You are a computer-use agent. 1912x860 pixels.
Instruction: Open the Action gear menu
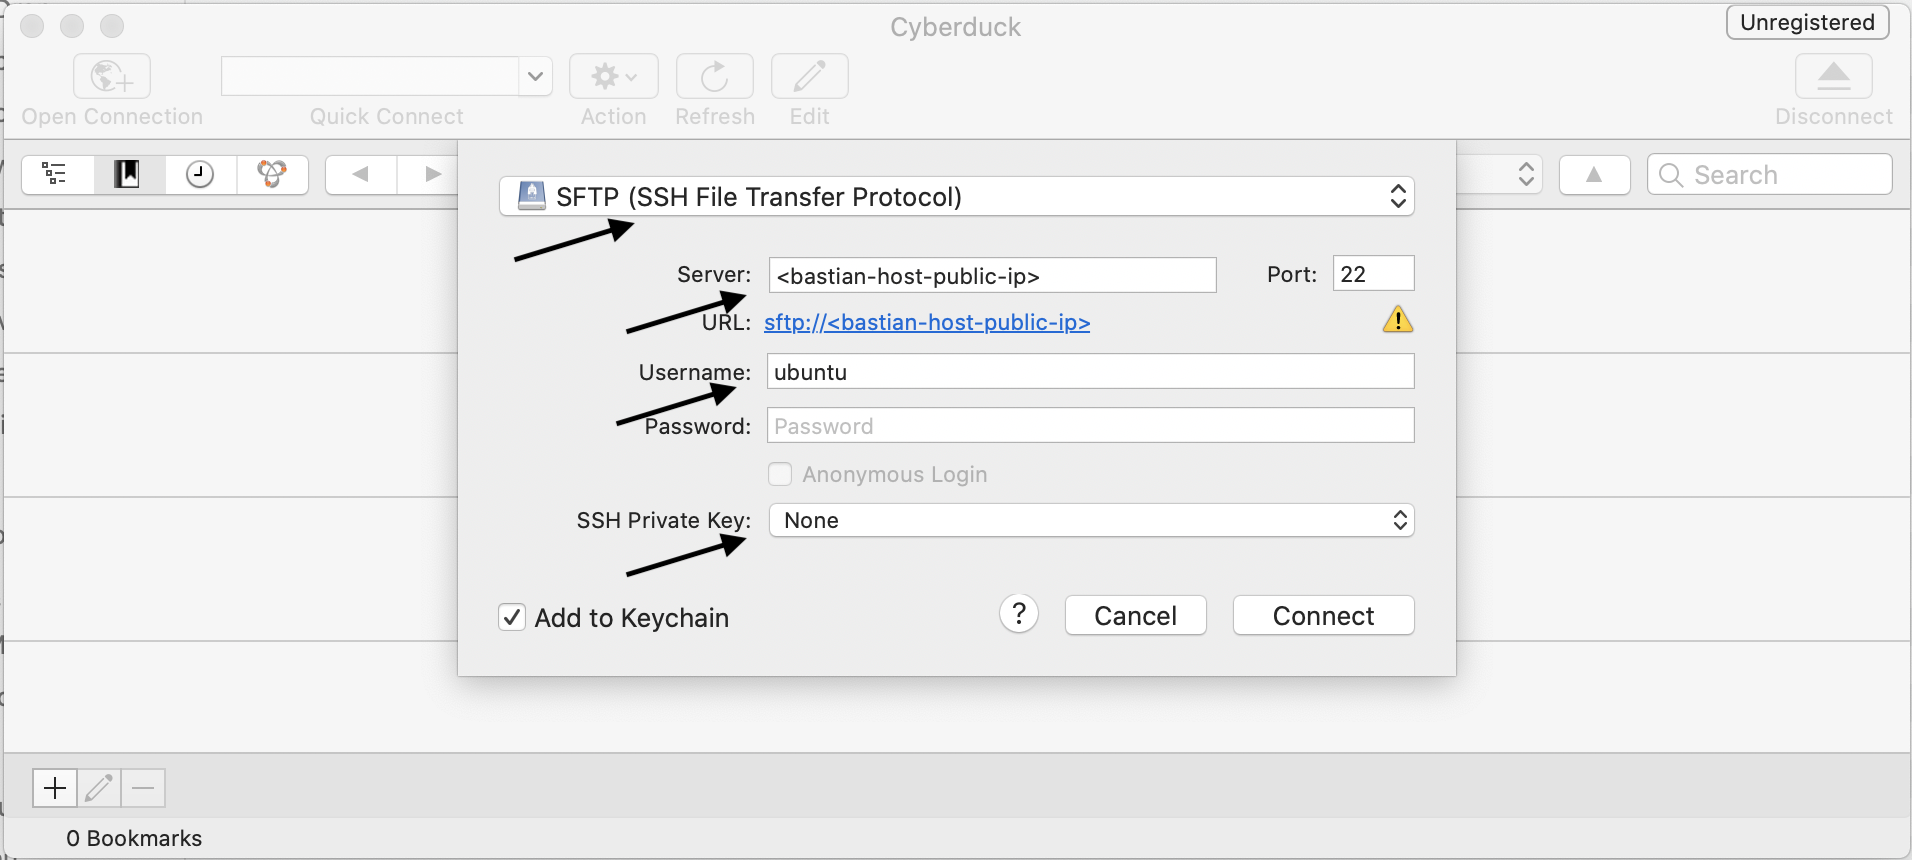(x=614, y=76)
